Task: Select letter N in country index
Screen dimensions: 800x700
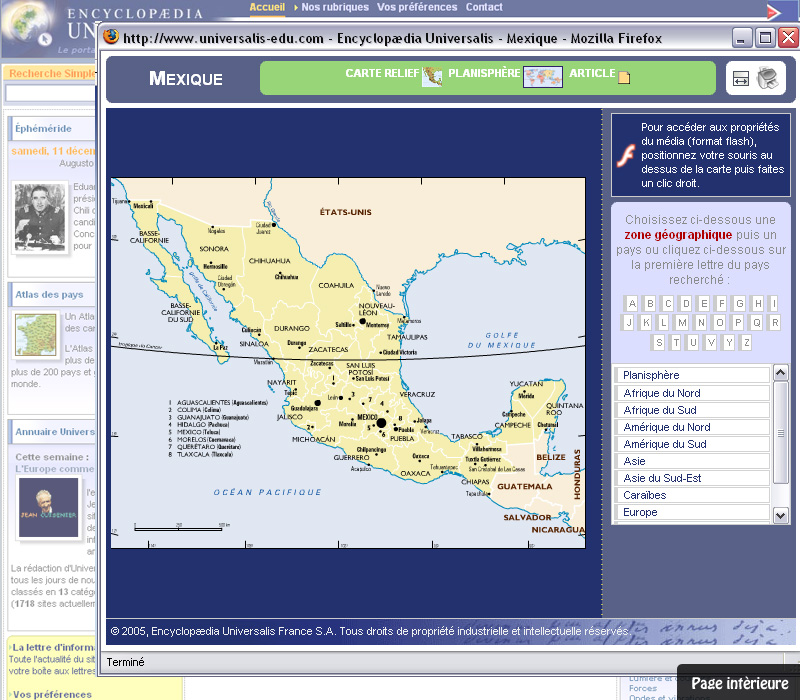Action: click(x=702, y=322)
